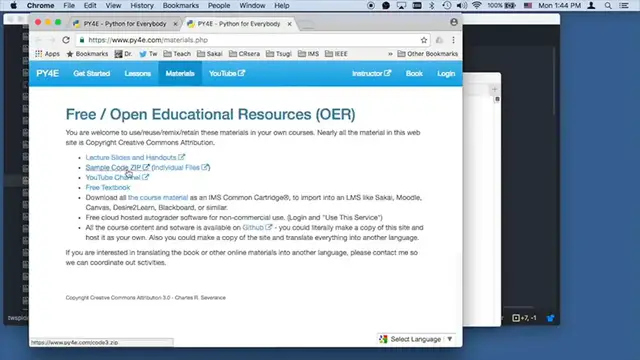Click the Wi-Fi status icon

click(x=476, y=6)
